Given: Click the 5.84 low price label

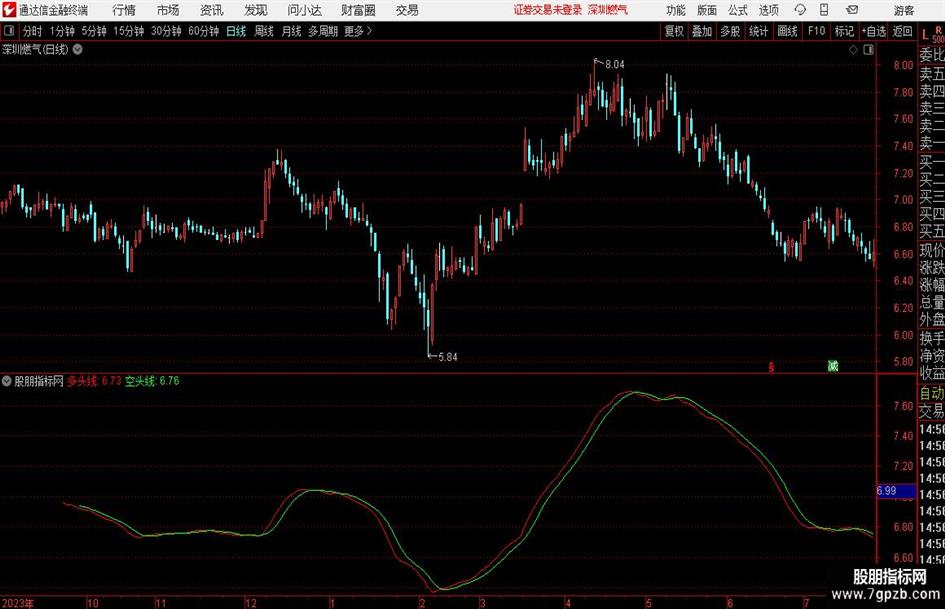Looking at the screenshot, I should pos(448,357).
